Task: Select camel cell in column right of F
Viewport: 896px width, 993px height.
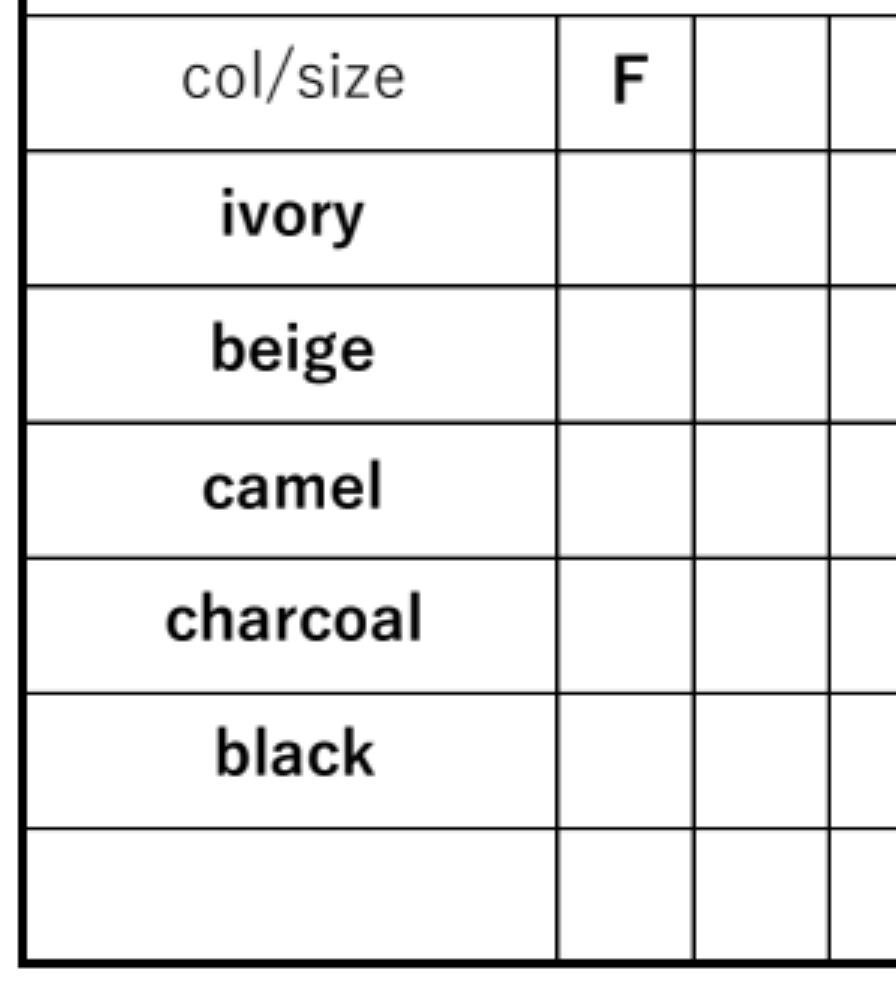Action: (761, 490)
